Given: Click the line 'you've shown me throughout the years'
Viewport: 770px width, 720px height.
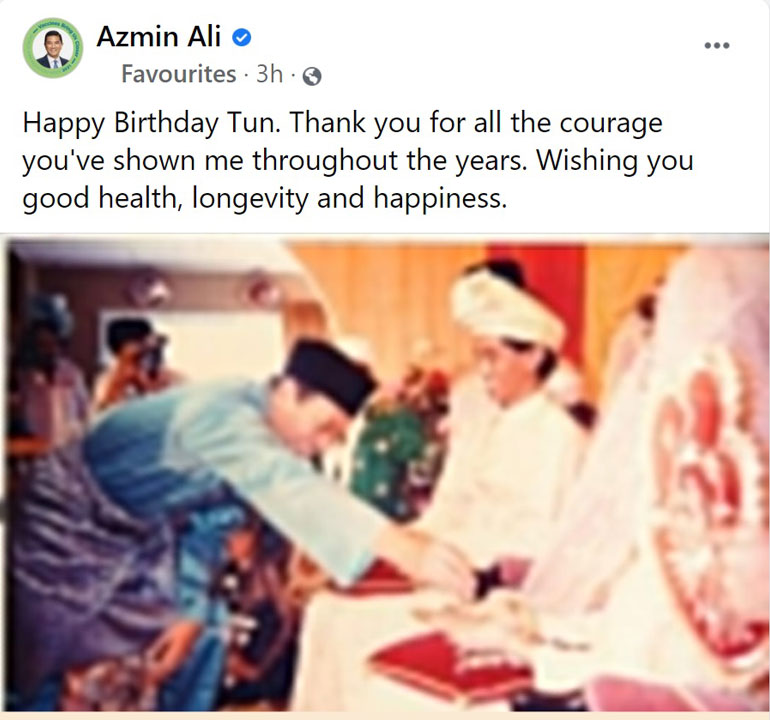Looking at the screenshot, I should click(274, 161).
